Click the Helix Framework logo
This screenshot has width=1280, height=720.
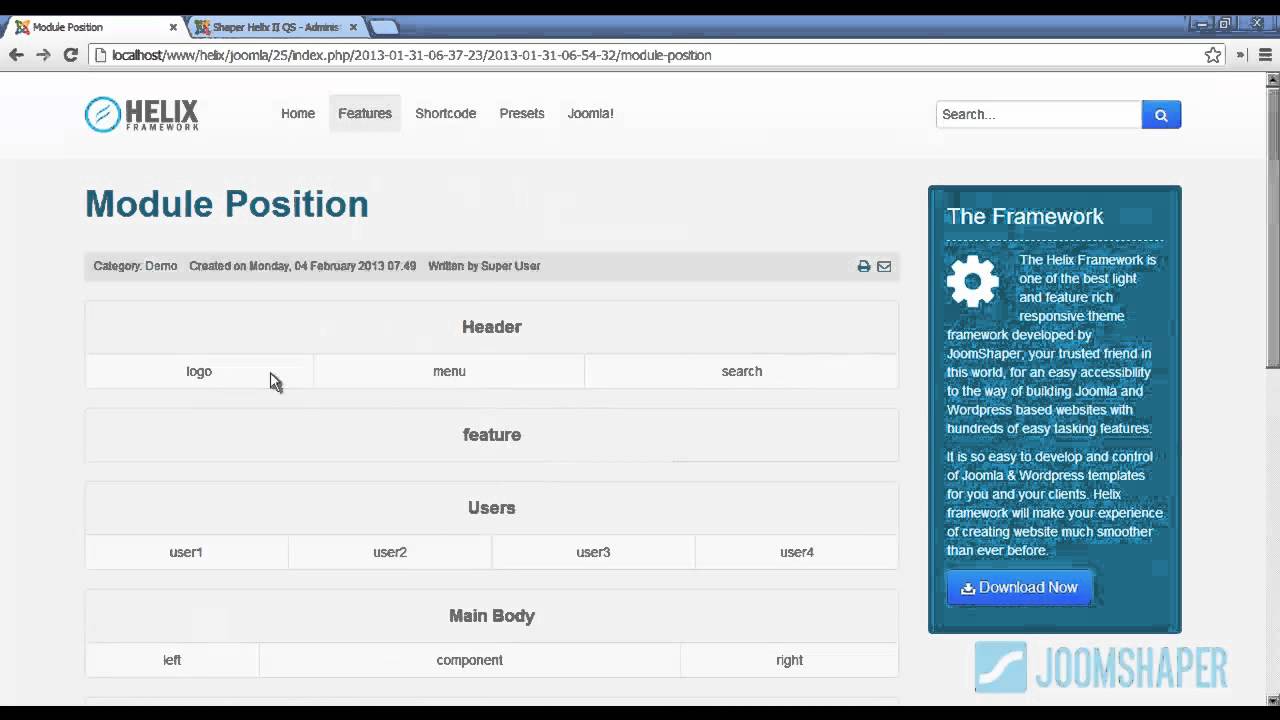tap(141, 114)
